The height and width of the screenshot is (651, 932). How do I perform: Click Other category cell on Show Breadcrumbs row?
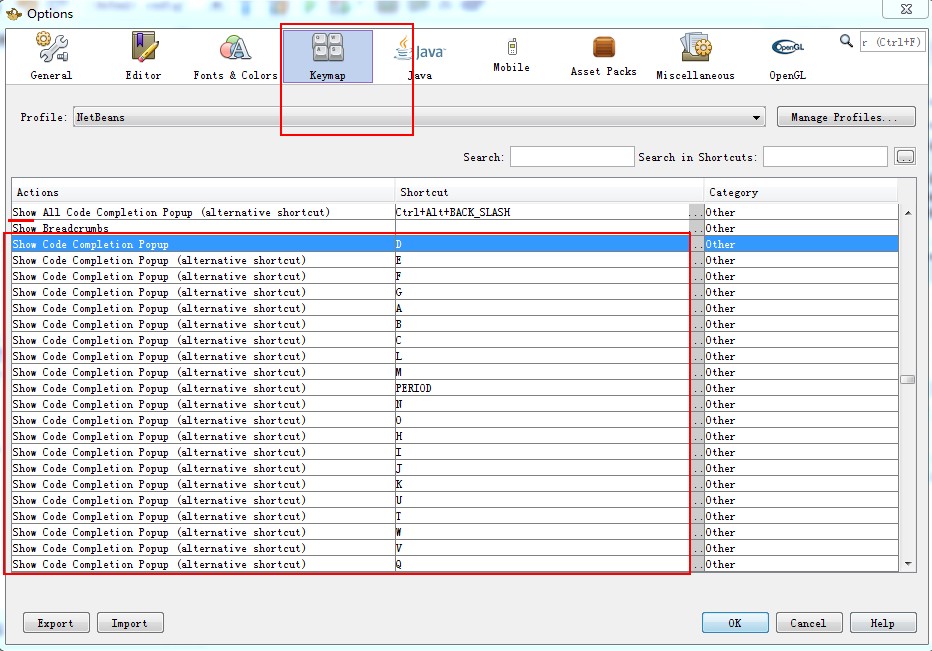point(801,228)
